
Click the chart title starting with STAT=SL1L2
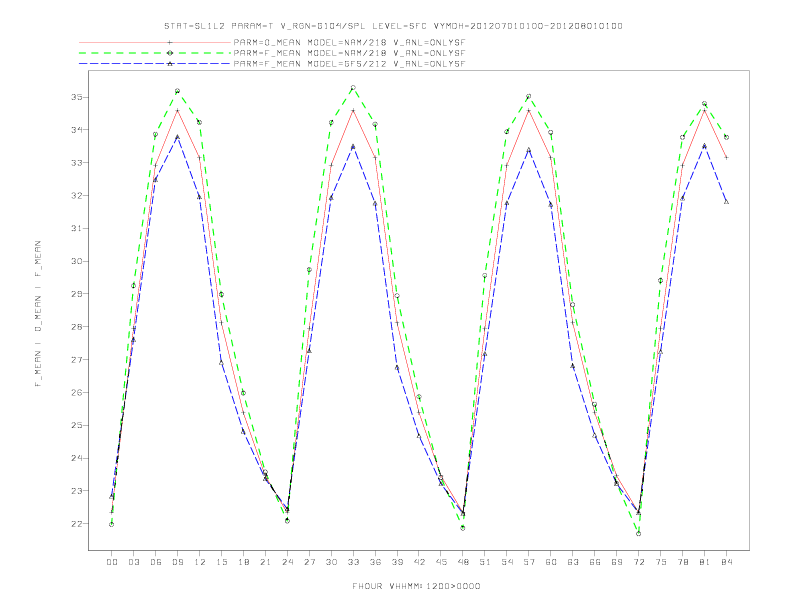[393, 26]
